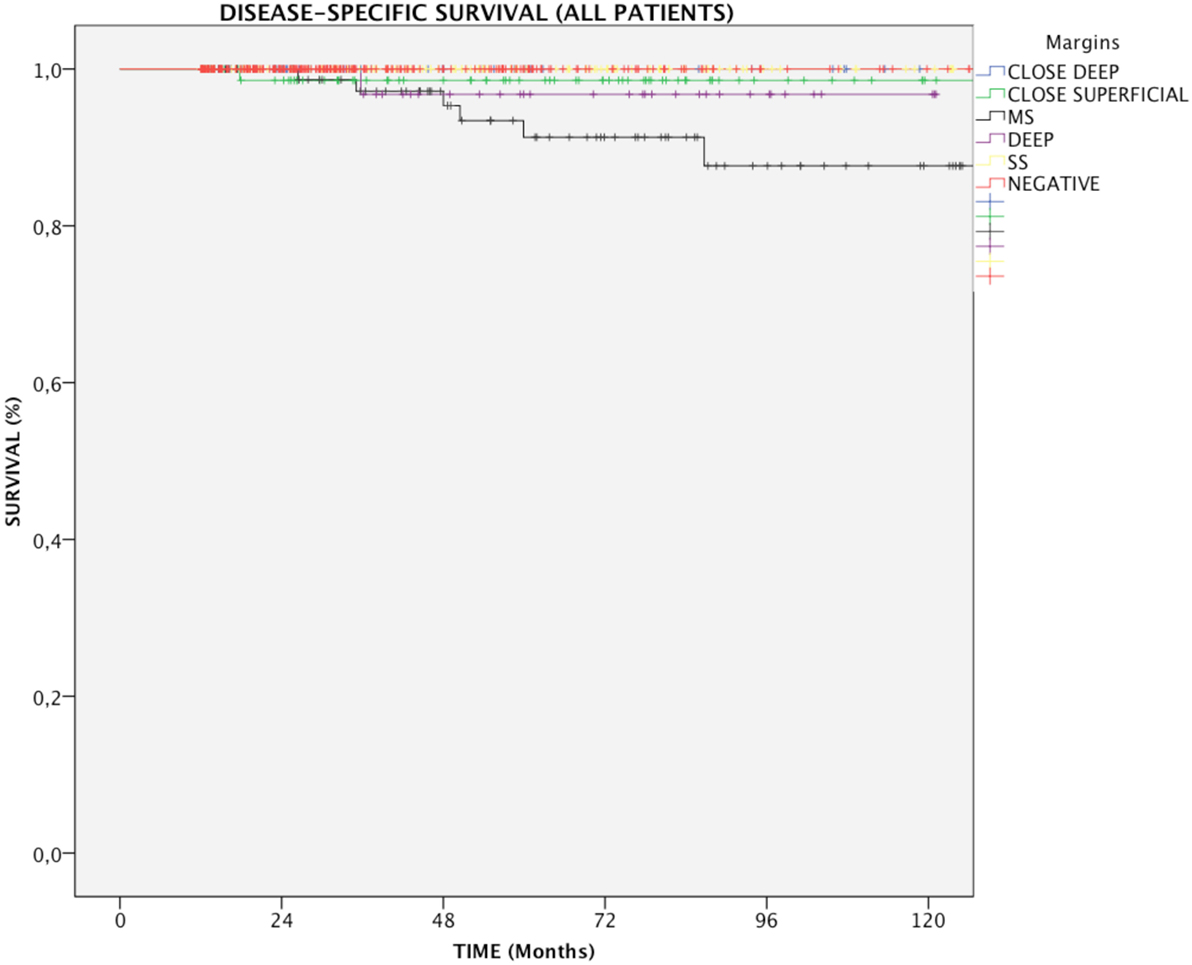This screenshot has width=1192, height=965.
Task: Click the black censored marker in legend
Action: click(x=990, y=231)
